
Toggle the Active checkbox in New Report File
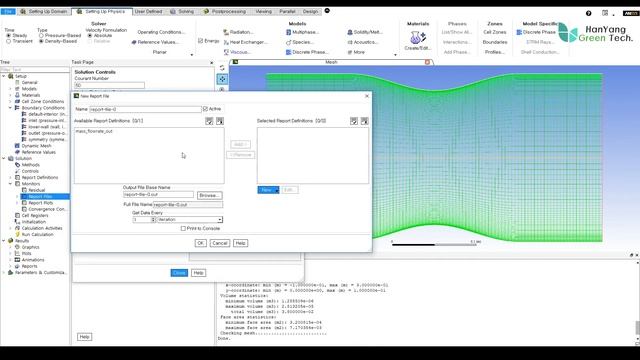[x=205, y=109]
